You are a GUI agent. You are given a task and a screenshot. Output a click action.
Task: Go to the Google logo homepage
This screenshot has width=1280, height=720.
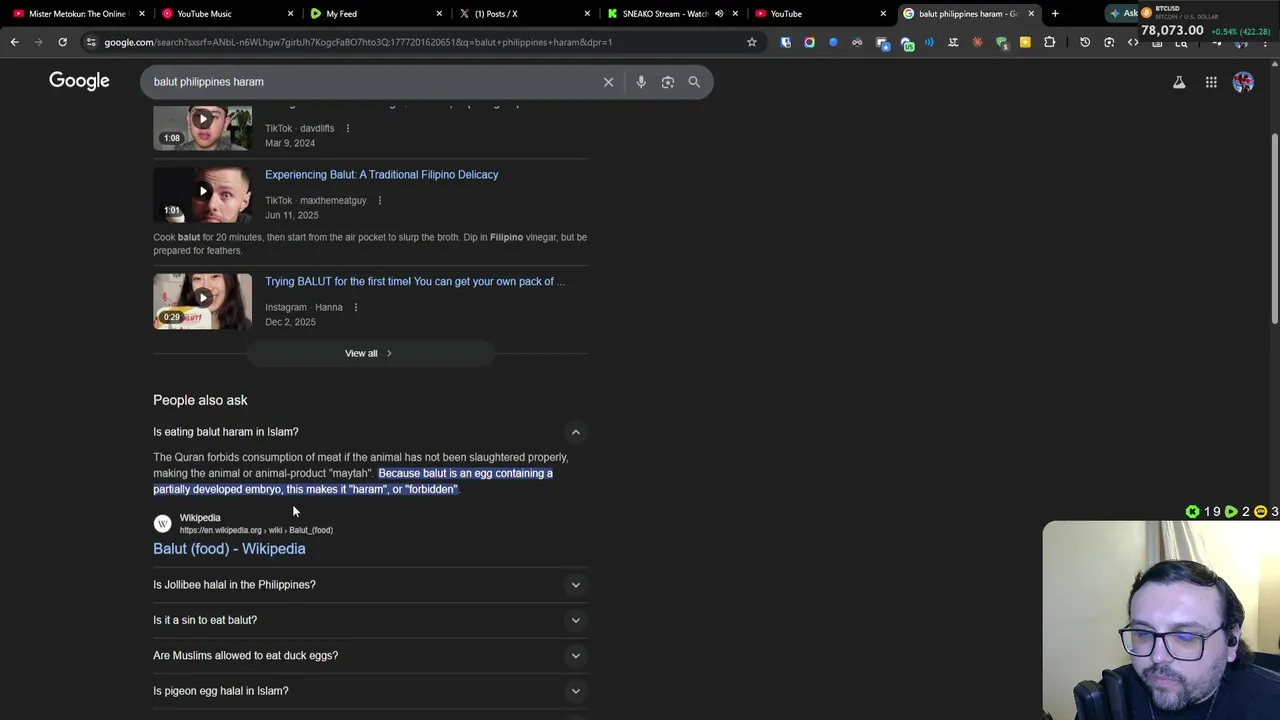pos(79,81)
